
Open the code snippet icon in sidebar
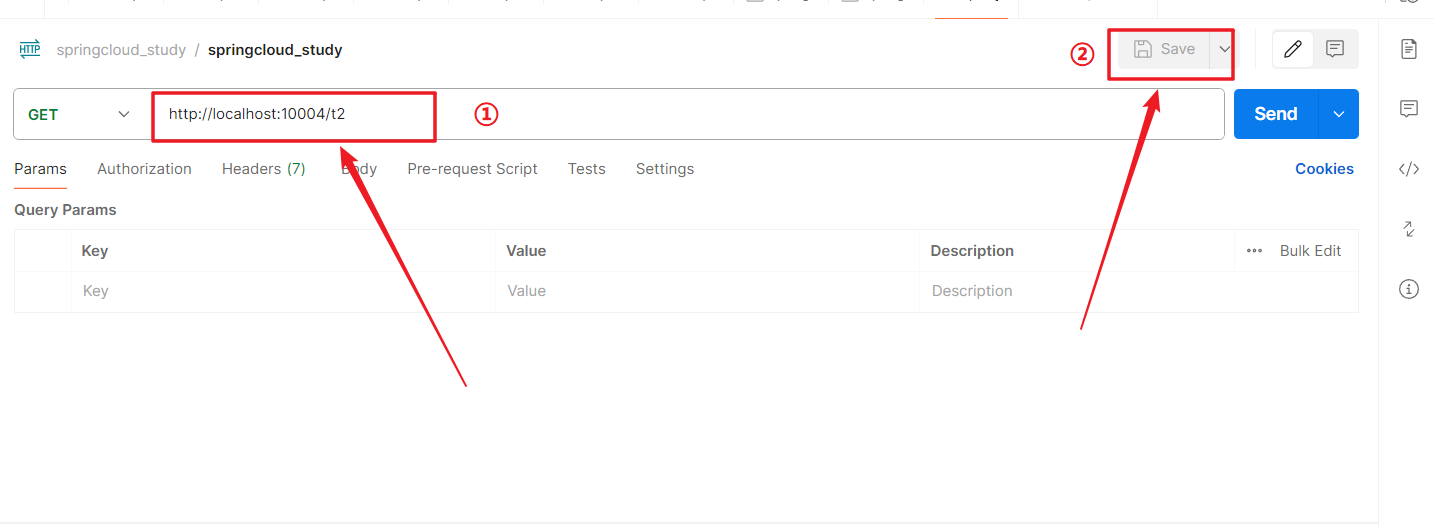click(1409, 169)
